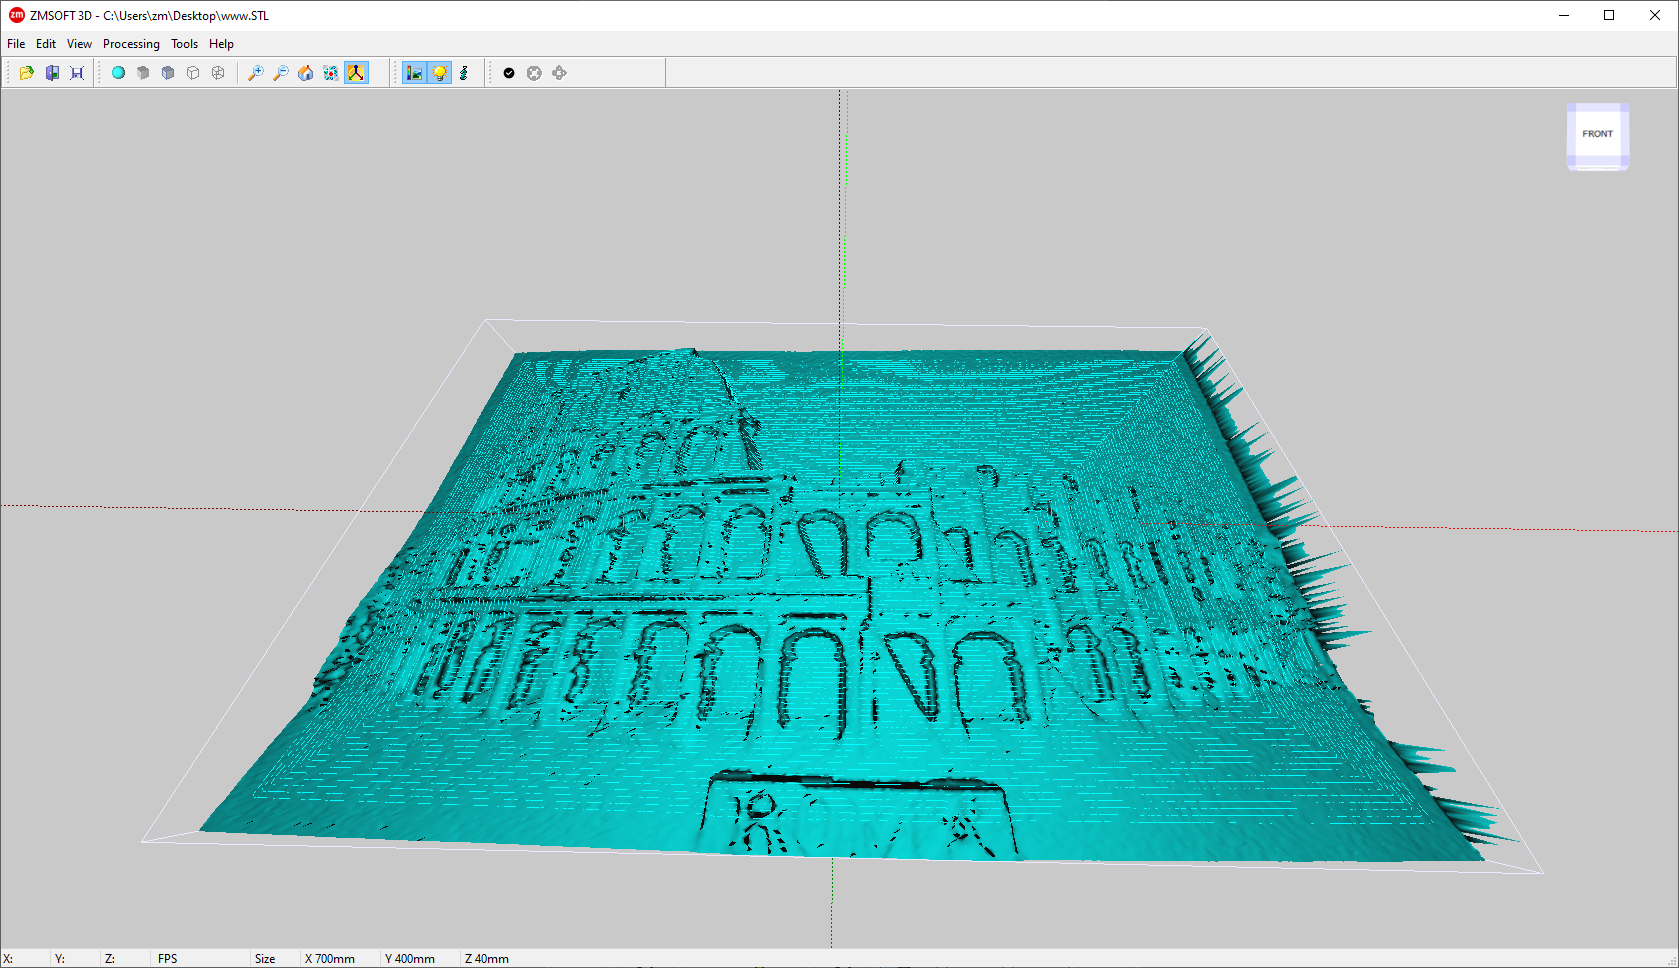Maximize the ZMSOFT 3D window

pyautogui.click(x=1609, y=15)
